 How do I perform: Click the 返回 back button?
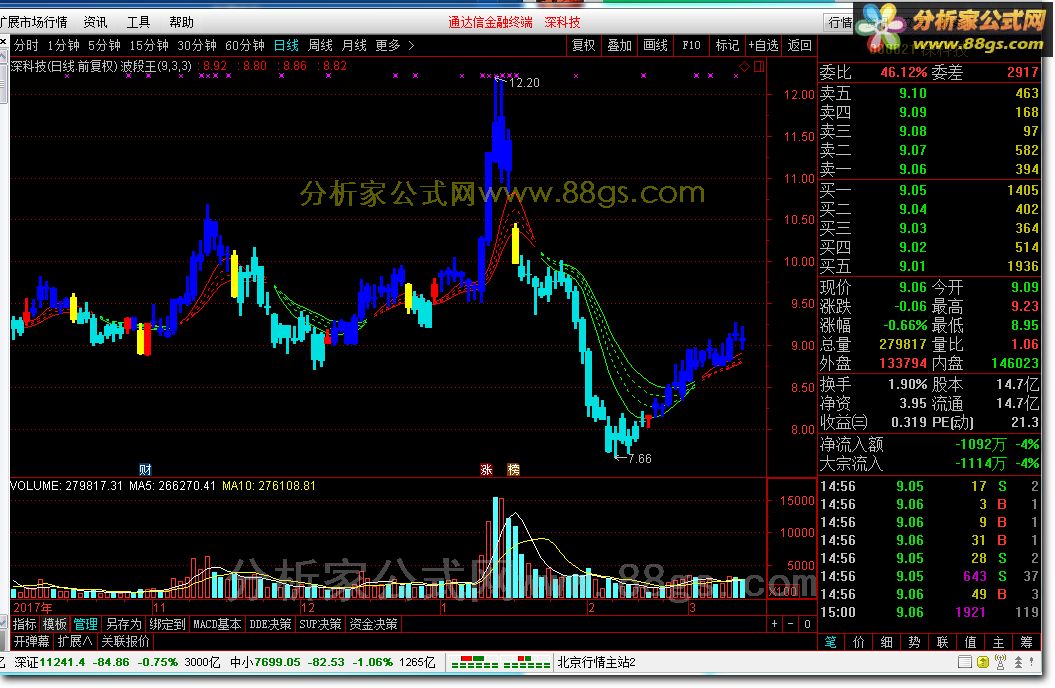(799, 45)
